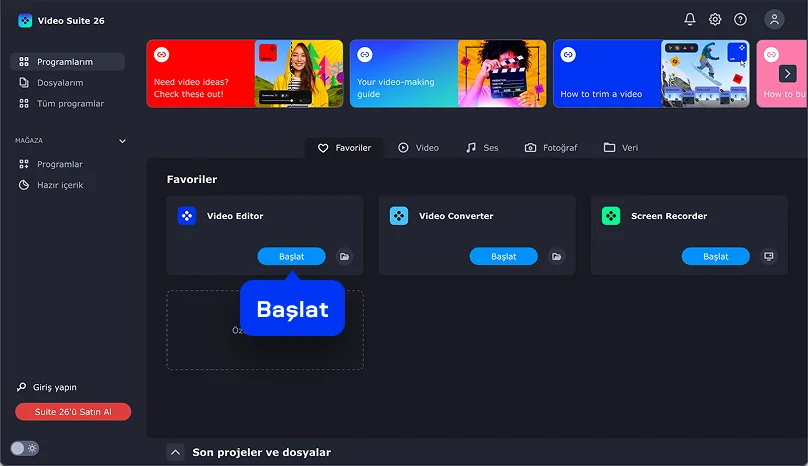Open the notifications bell icon
This screenshot has height=466, width=808.
[689, 20]
